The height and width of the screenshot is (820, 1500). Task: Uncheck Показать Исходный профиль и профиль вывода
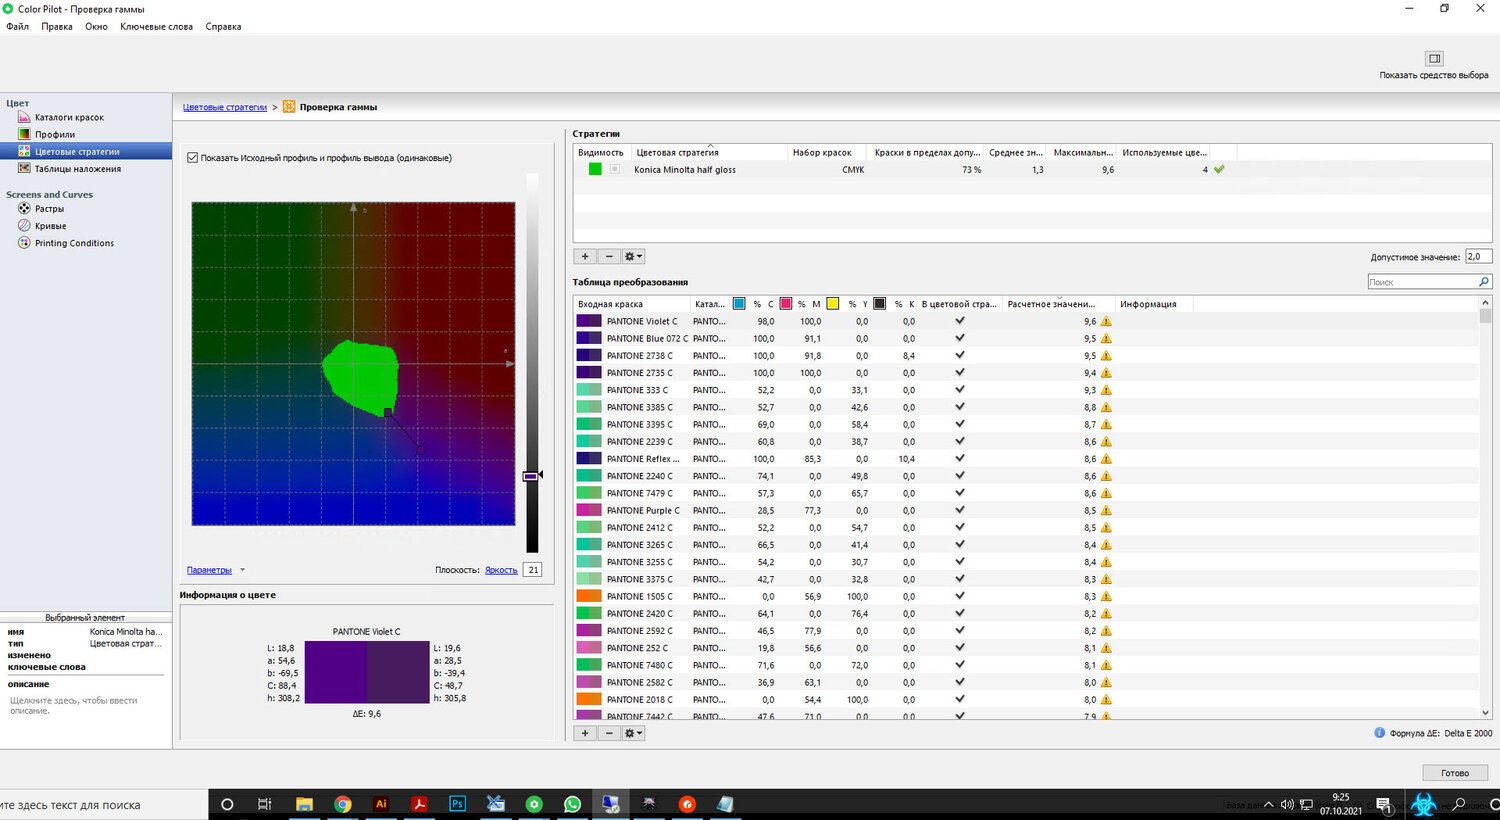coord(193,158)
